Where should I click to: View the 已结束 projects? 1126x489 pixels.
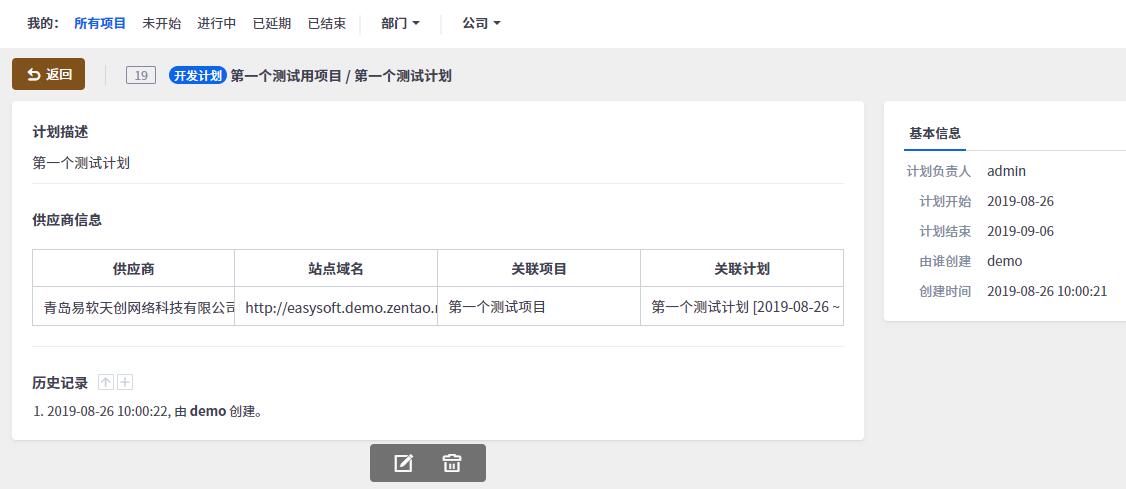pyautogui.click(x=327, y=23)
